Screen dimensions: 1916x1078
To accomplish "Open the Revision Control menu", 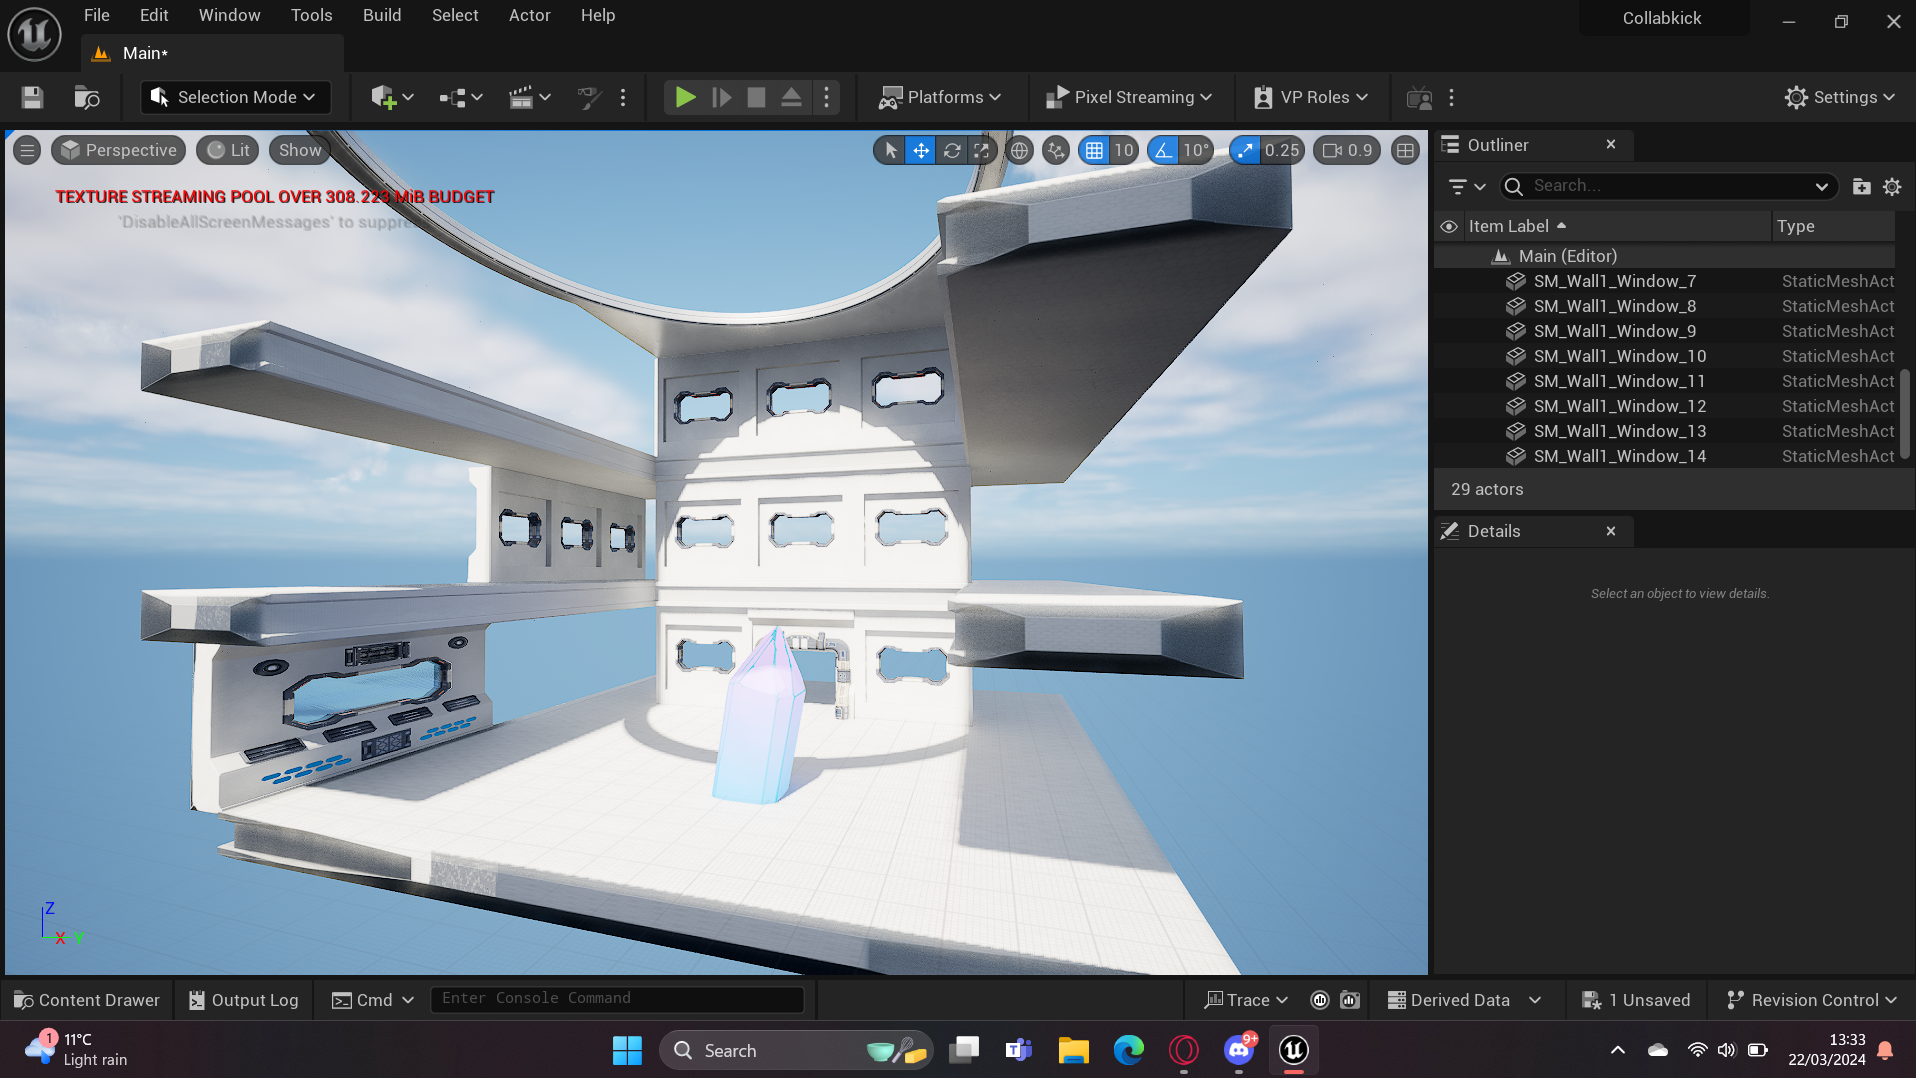I will pyautogui.click(x=1811, y=1000).
